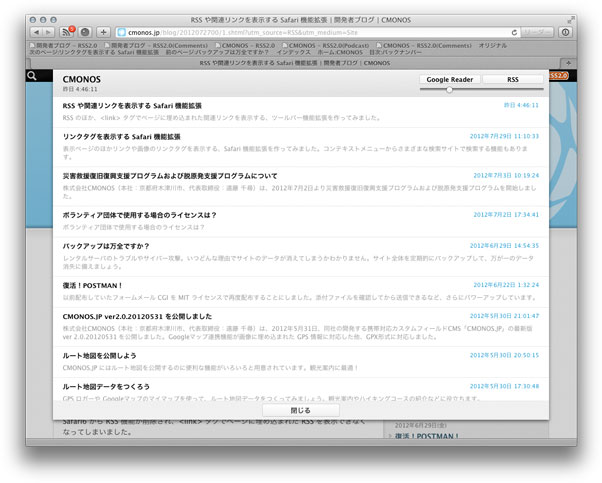This screenshot has height=483, width=602.
Task: Select the tab titled RSS や関連リンクを表示する
Action: pos(295,63)
